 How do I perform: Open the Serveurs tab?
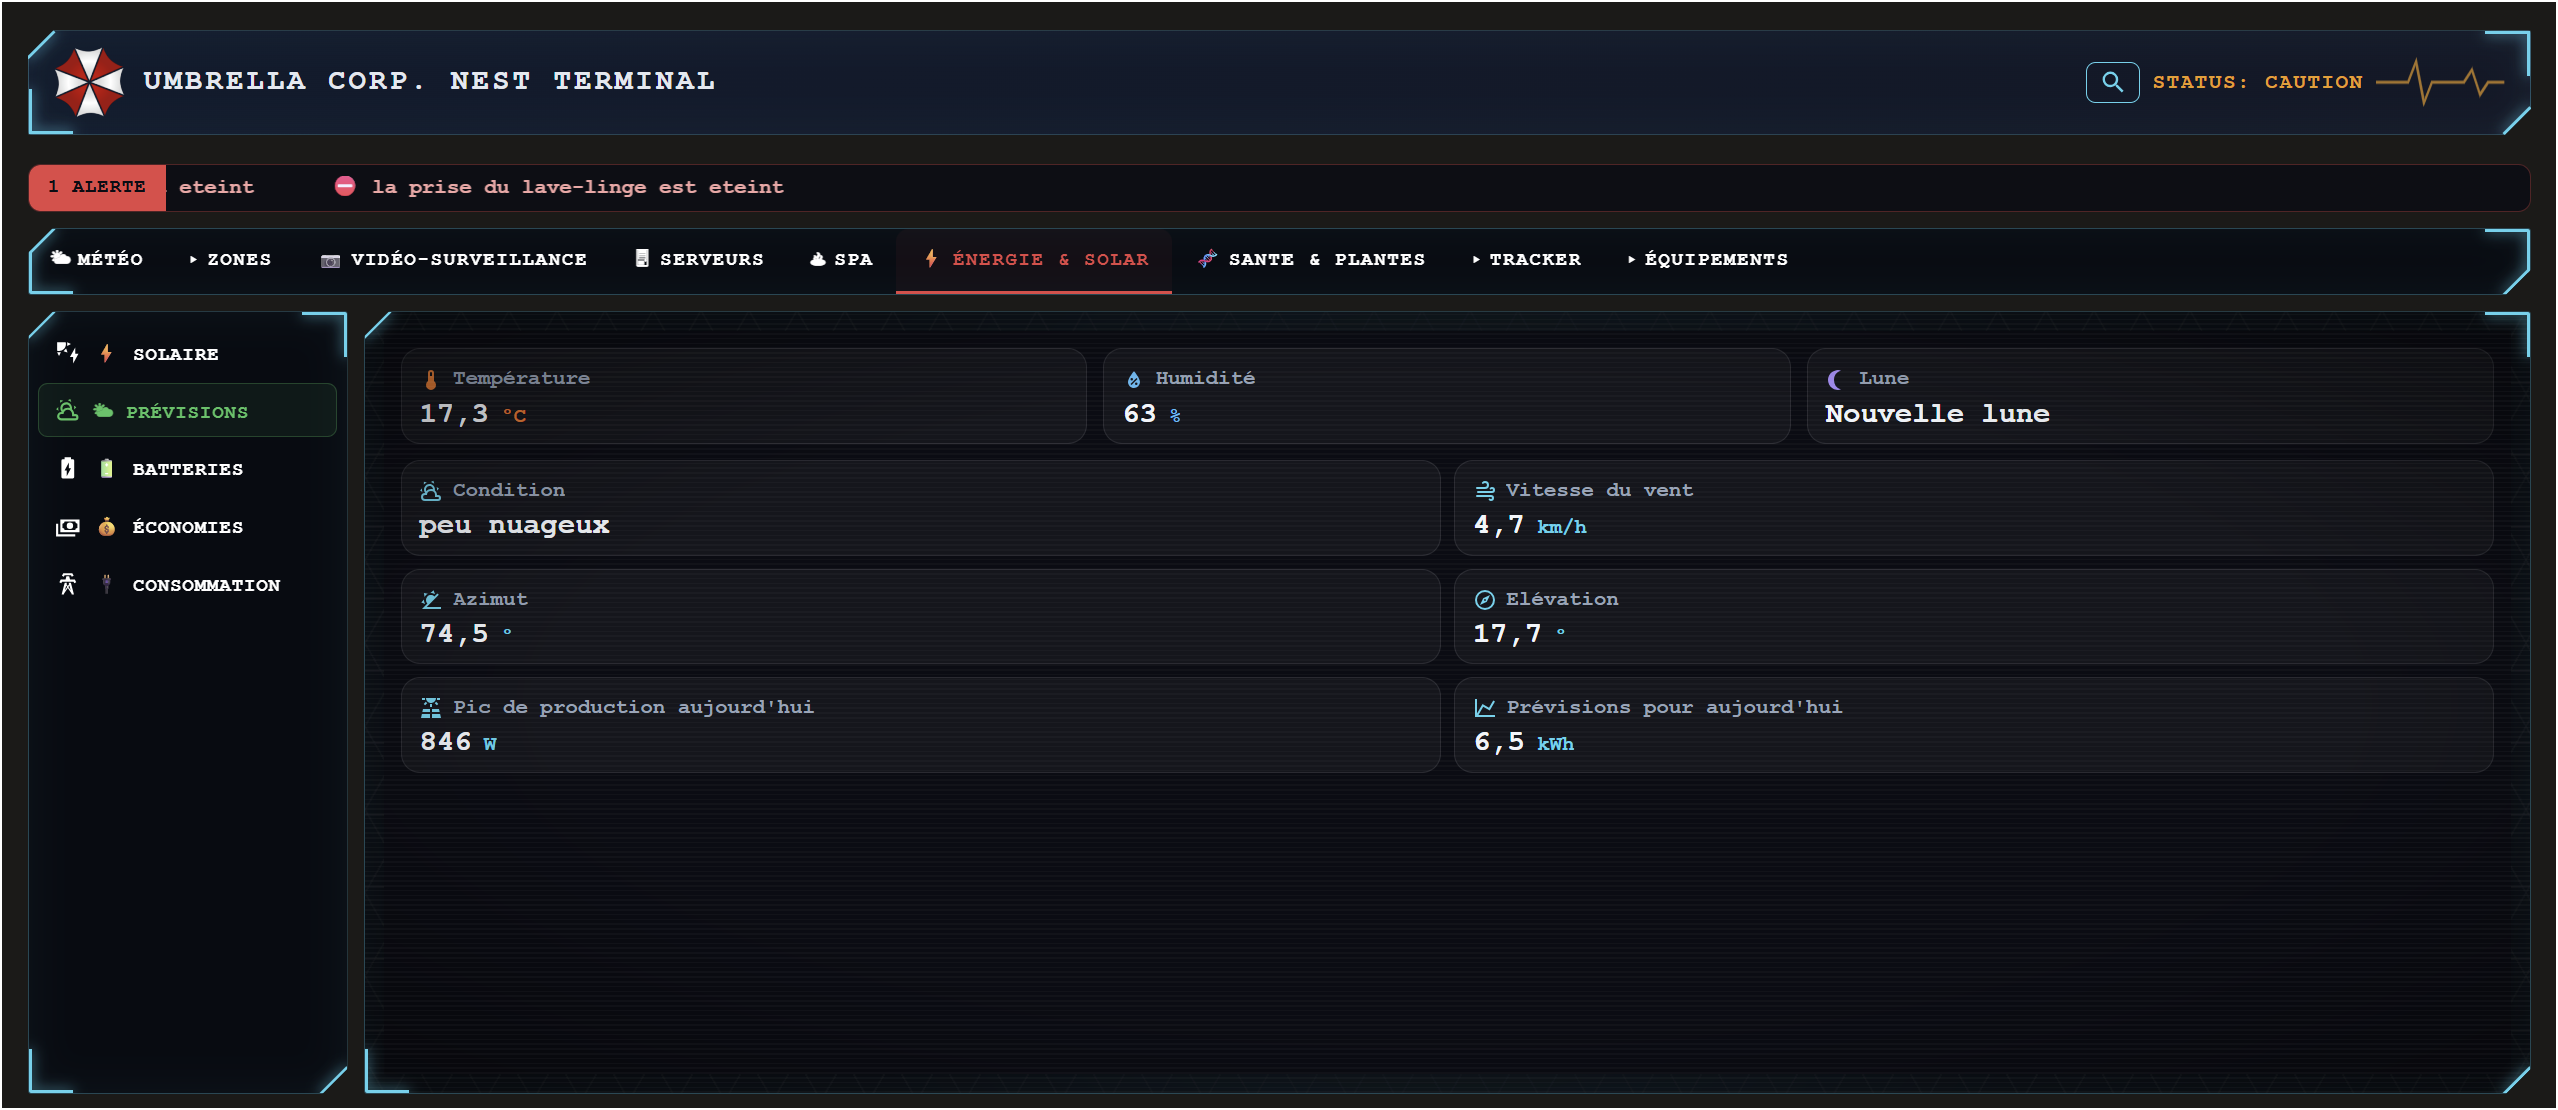point(699,259)
